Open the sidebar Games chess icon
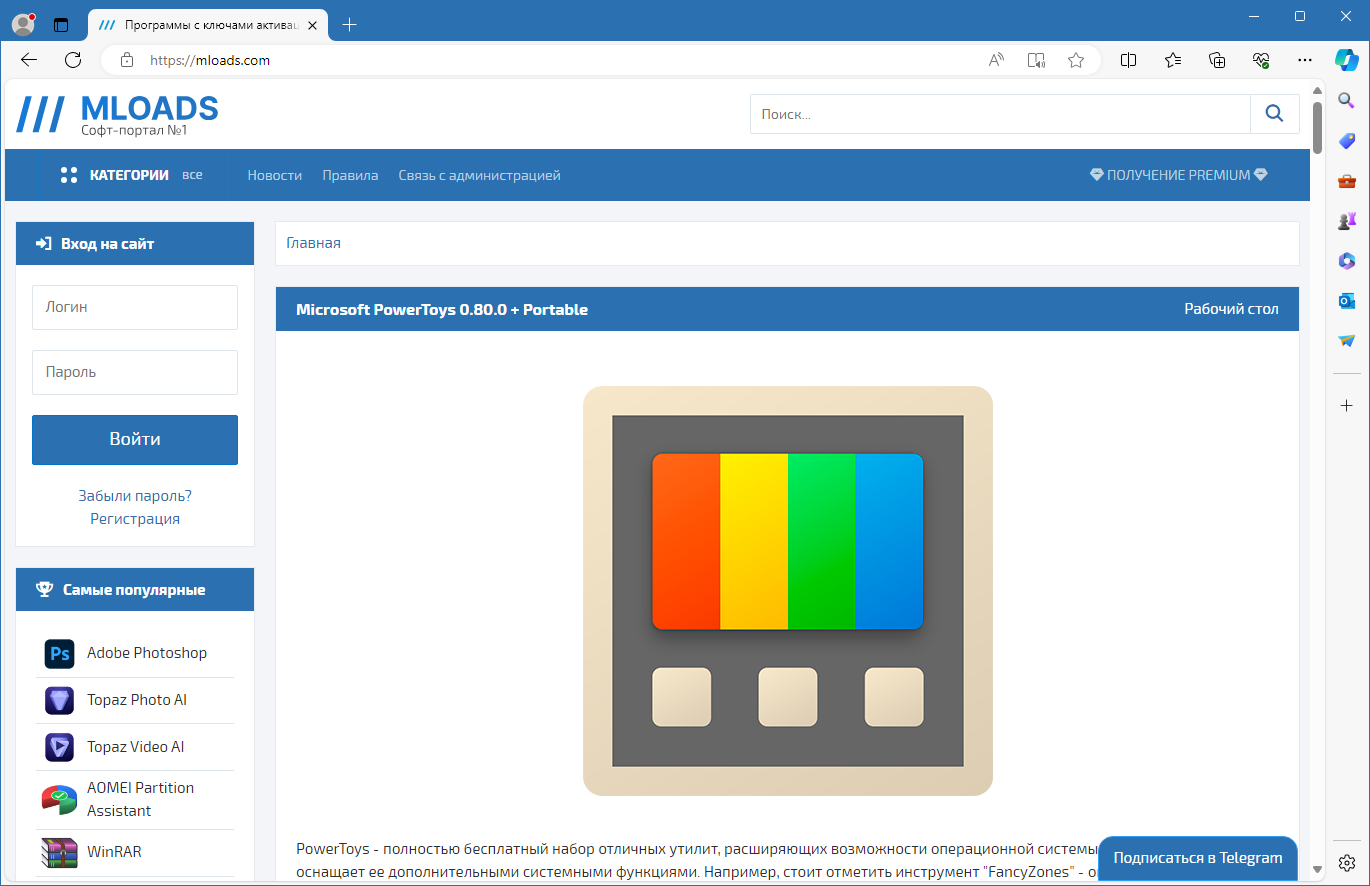 pos(1347,221)
